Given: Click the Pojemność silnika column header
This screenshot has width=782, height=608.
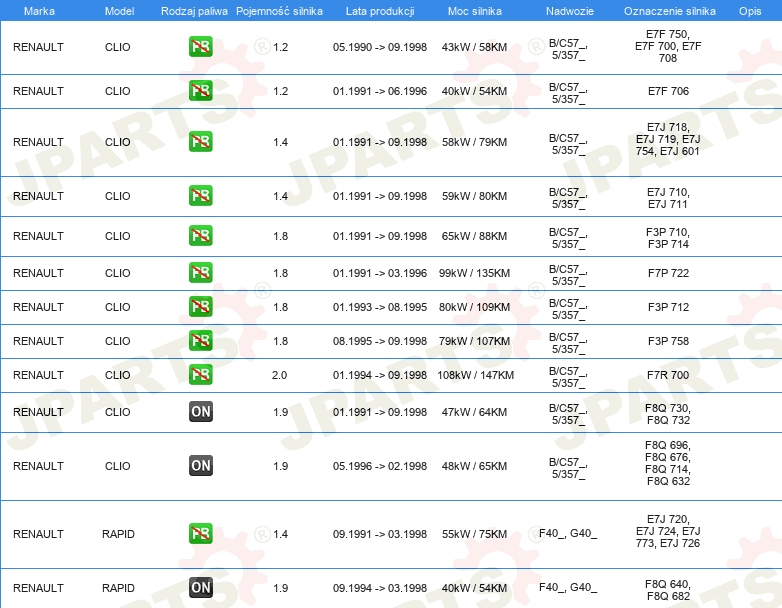Looking at the screenshot, I should tap(279, 11).
